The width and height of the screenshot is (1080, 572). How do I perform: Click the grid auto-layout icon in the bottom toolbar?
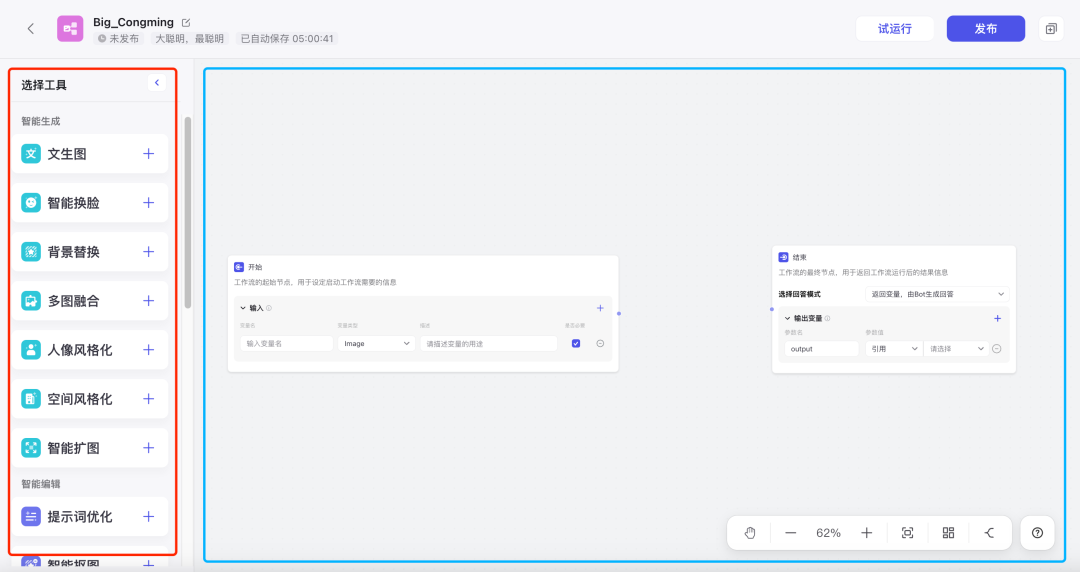948,533
